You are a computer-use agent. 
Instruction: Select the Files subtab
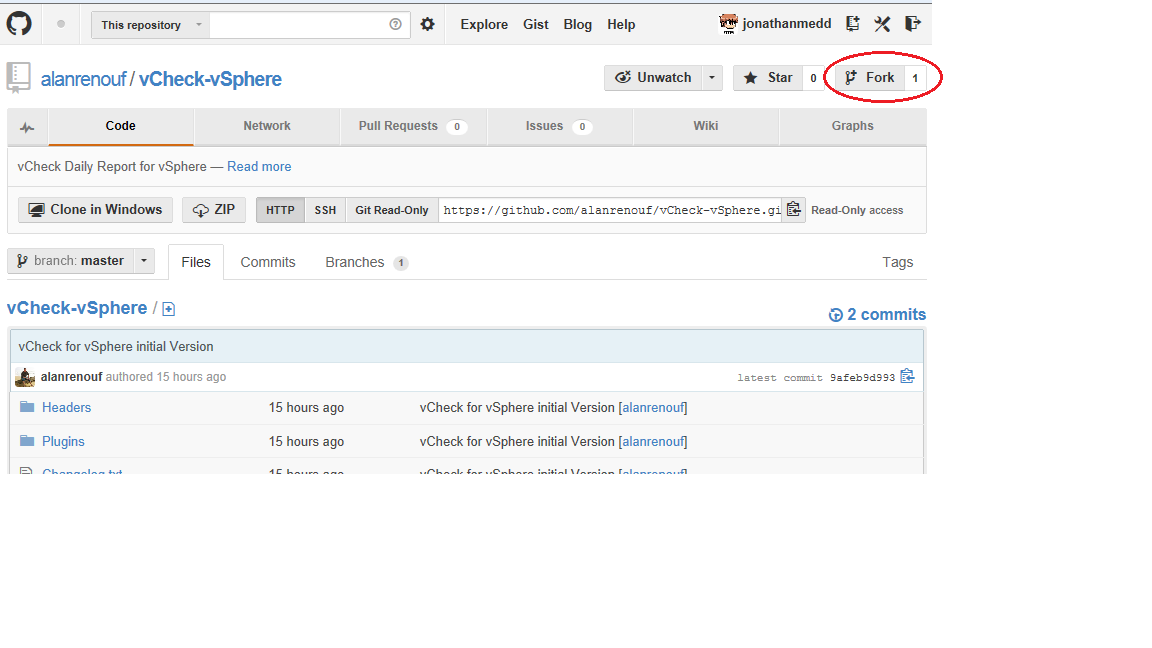click(196, 262)
